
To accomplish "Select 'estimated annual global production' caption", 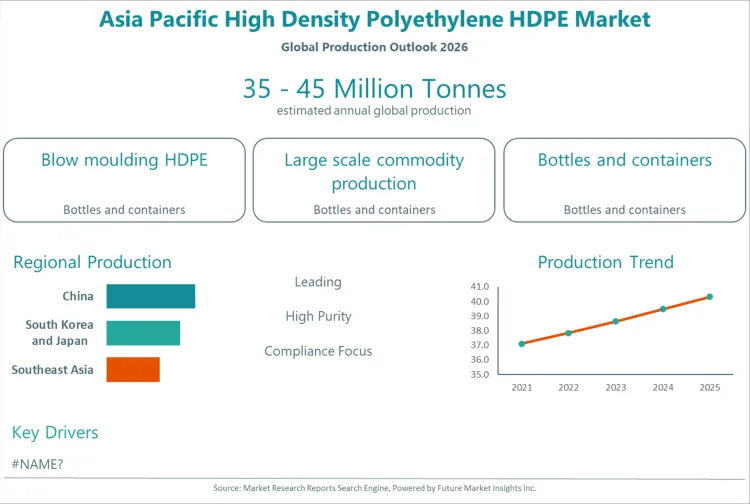I will coord(374,110).
